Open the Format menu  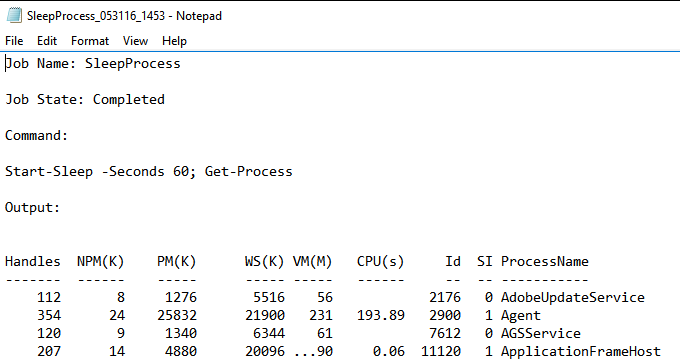[x=90, y=41]
